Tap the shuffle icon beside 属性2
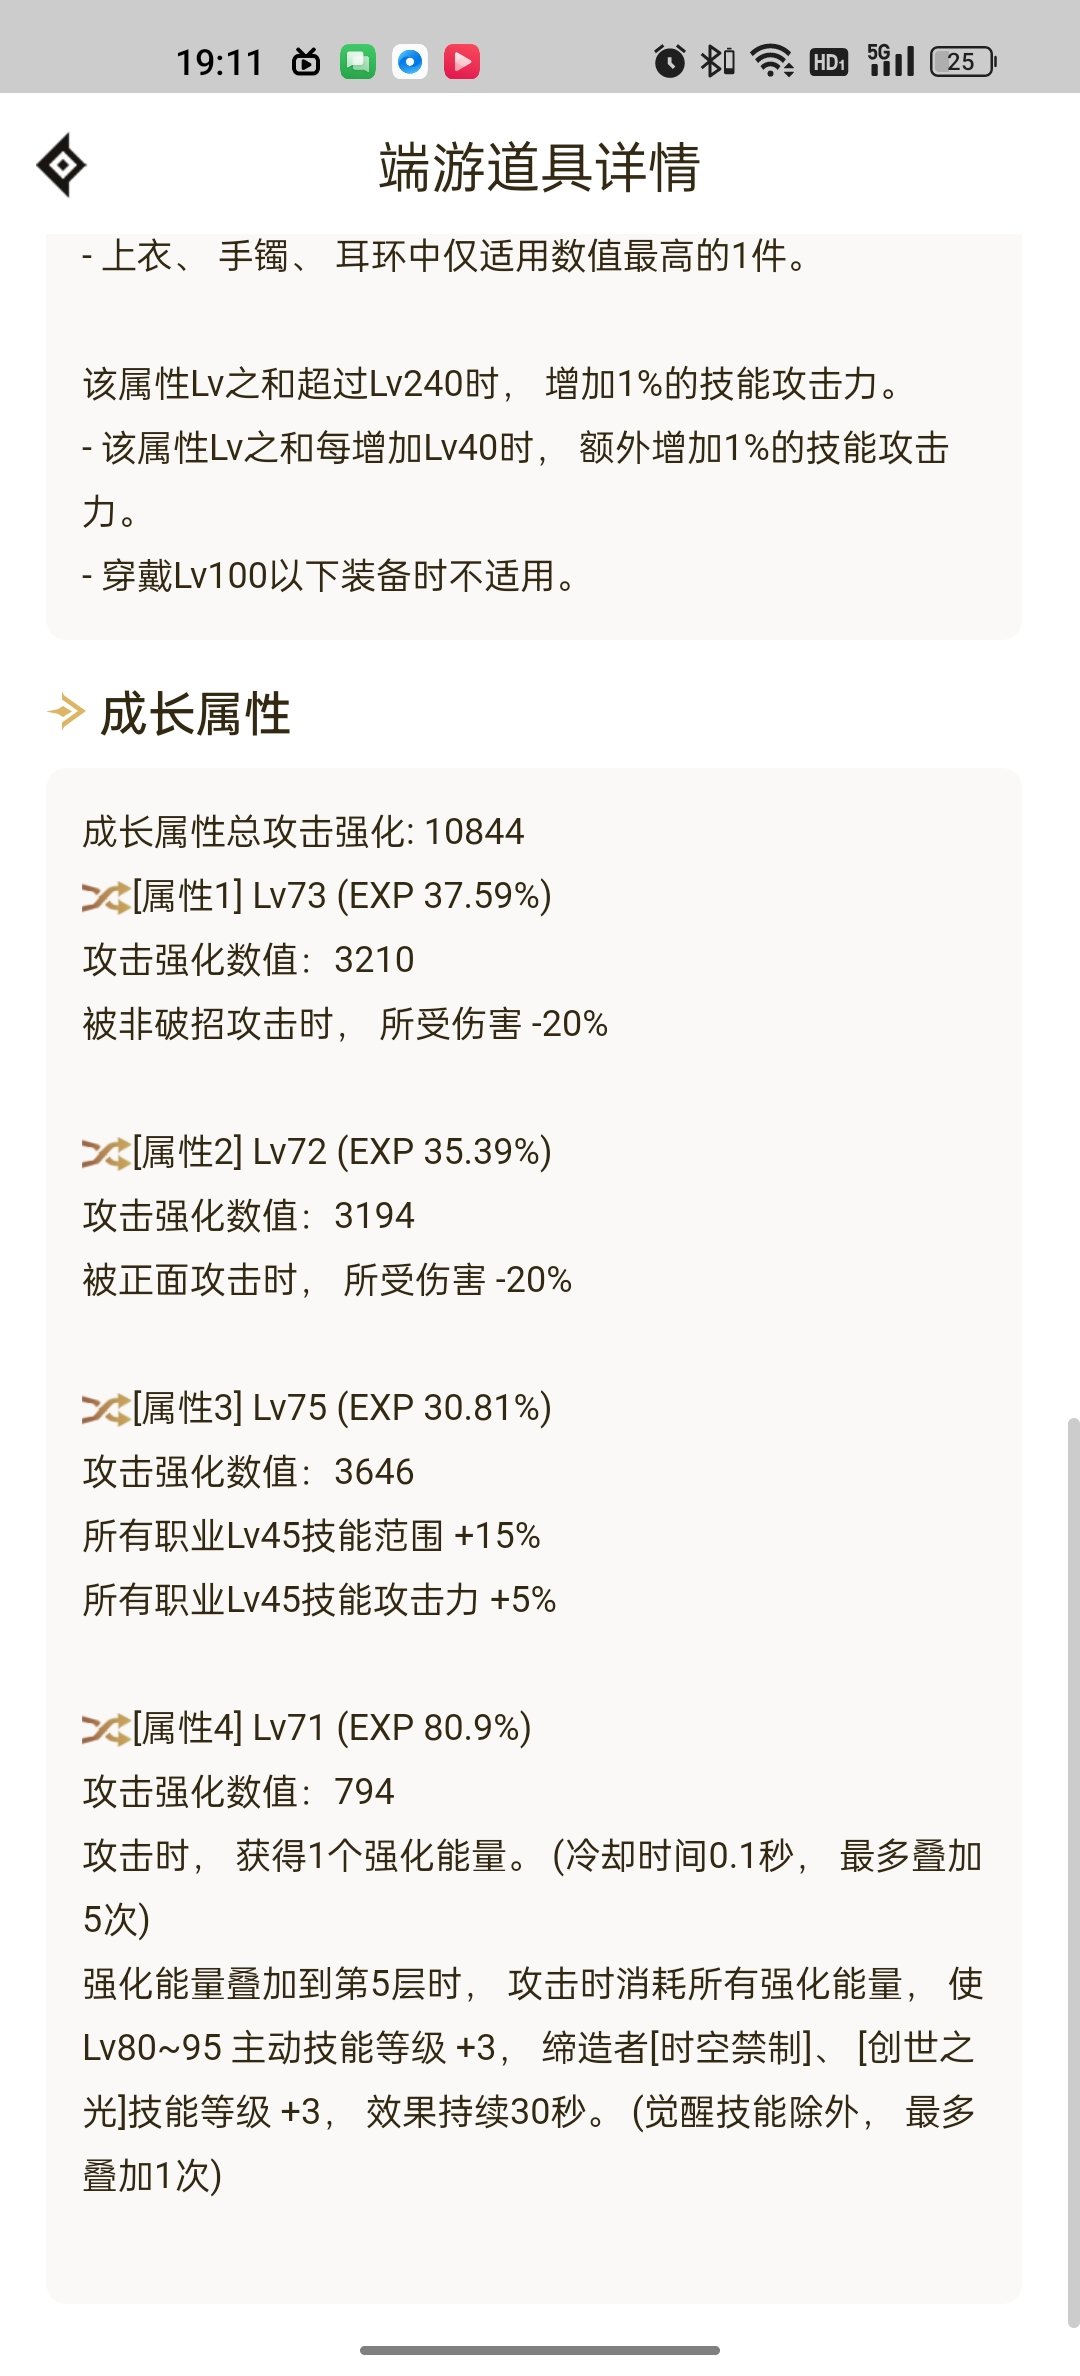 [106, 1153]
